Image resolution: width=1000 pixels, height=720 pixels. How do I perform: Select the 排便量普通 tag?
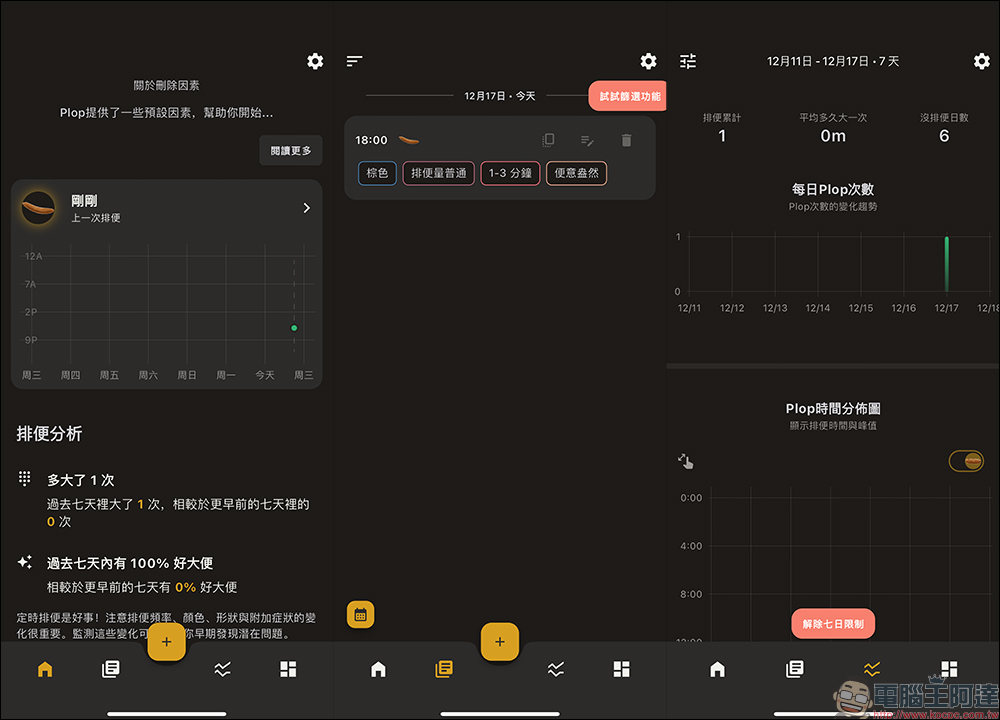click(x=438, y=173)
